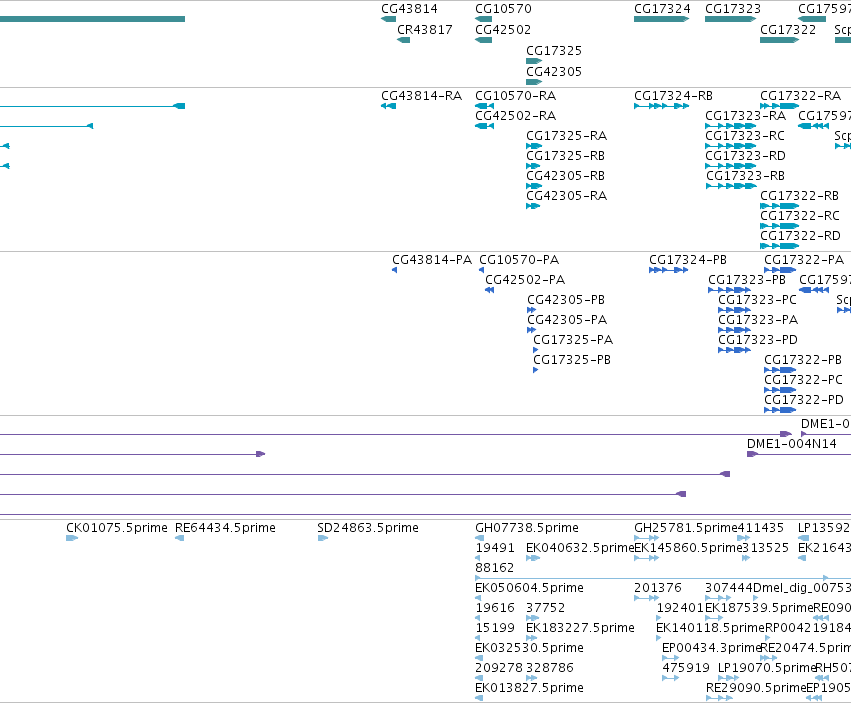Select the 15199 feature label
This screenshot has width=851, height=703.
(494, 628)
